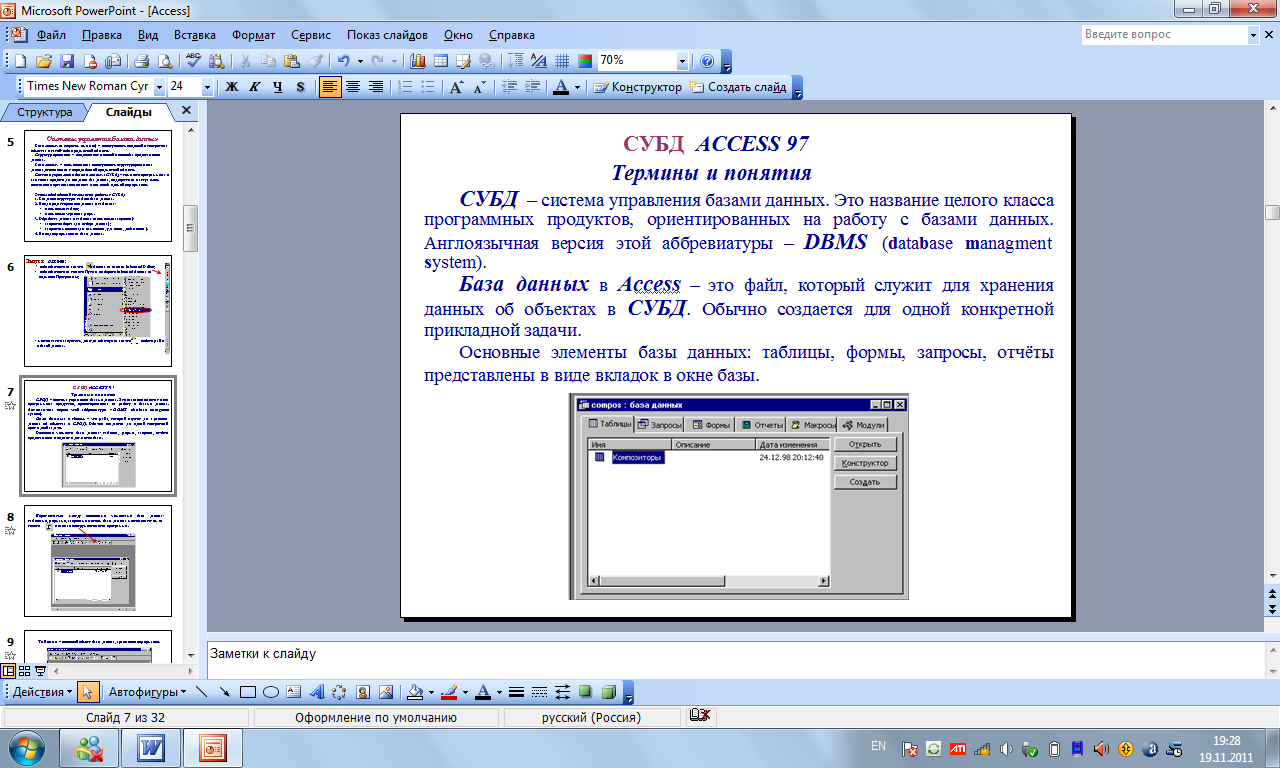The height and width of the screenshot is (768, 1280).
Task: Switch to the Структура tab
Action: (x=45, y=113)
